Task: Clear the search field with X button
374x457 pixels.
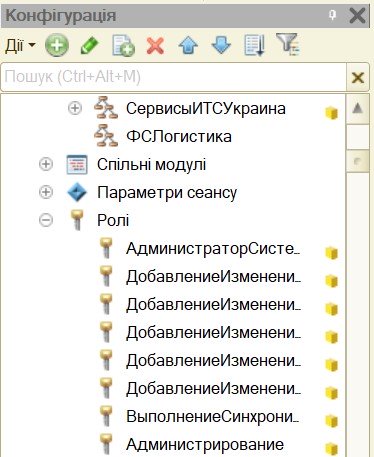Action: pyautogui.click(x=358, y=78)
